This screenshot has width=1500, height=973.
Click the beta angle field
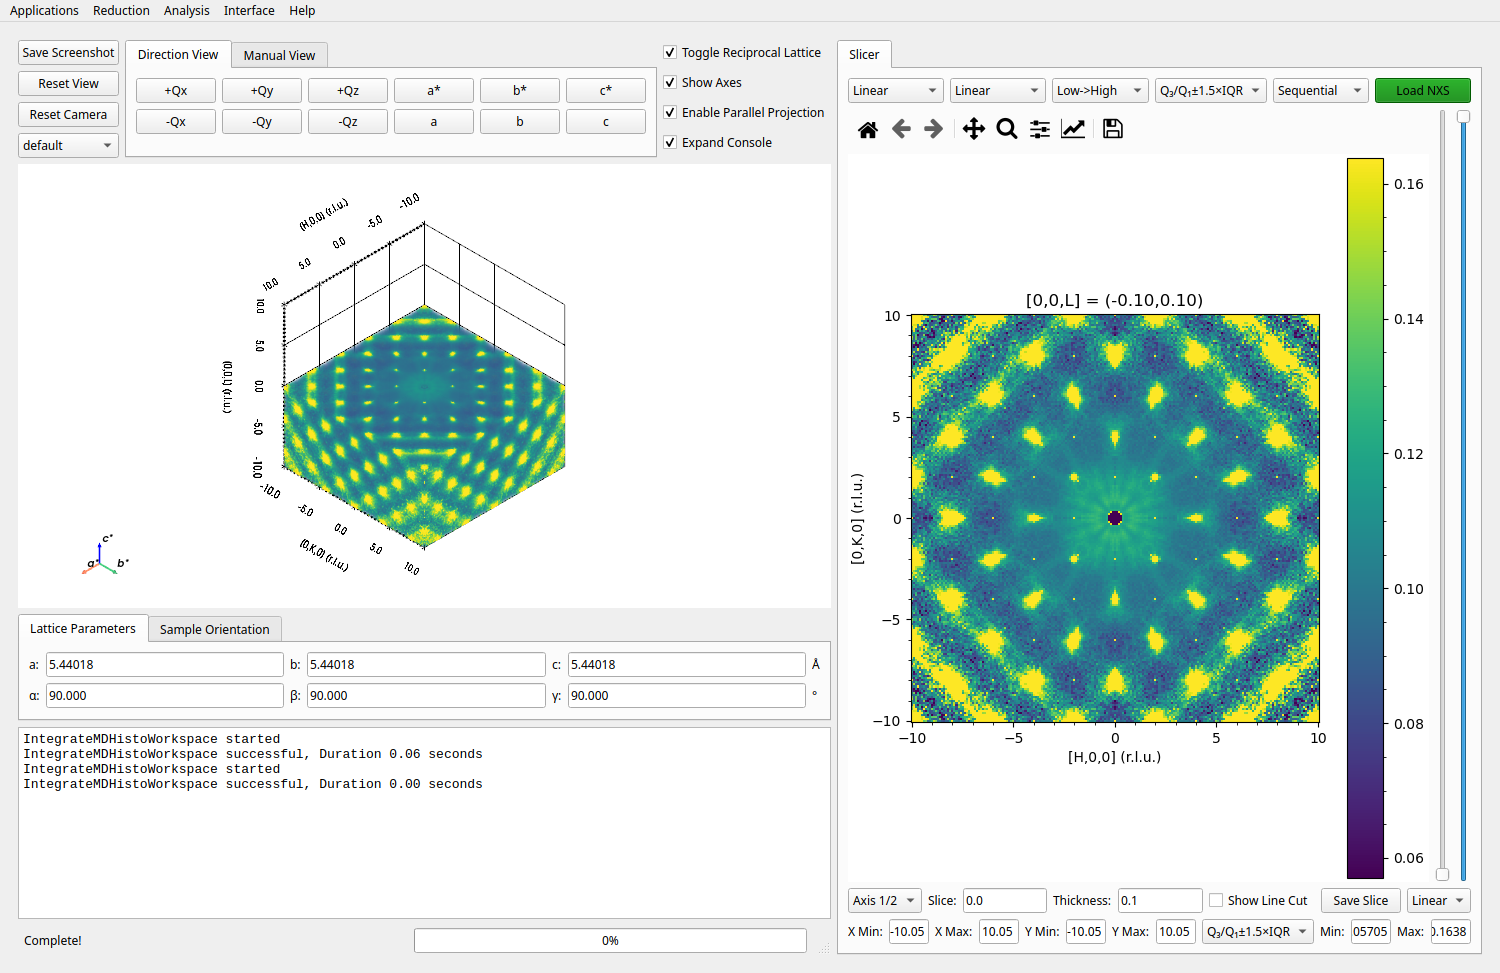click(x=426, y=695)
